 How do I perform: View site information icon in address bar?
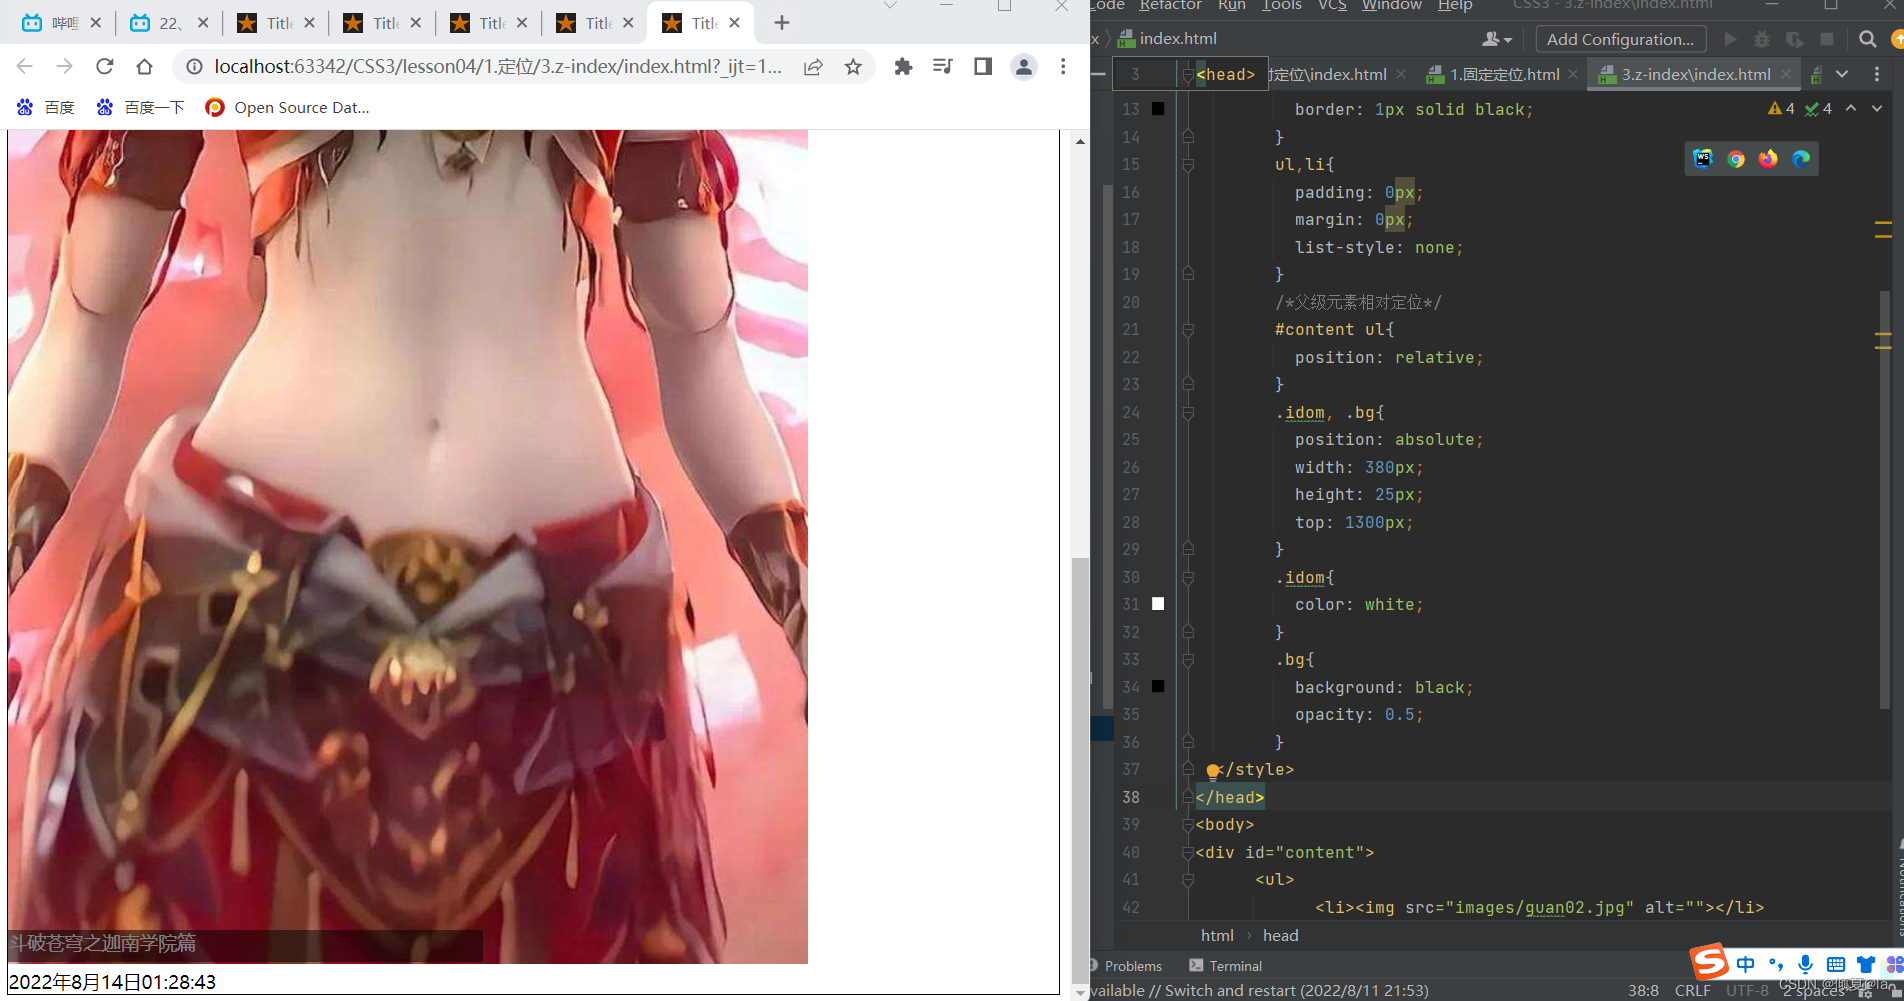(194, 67)
